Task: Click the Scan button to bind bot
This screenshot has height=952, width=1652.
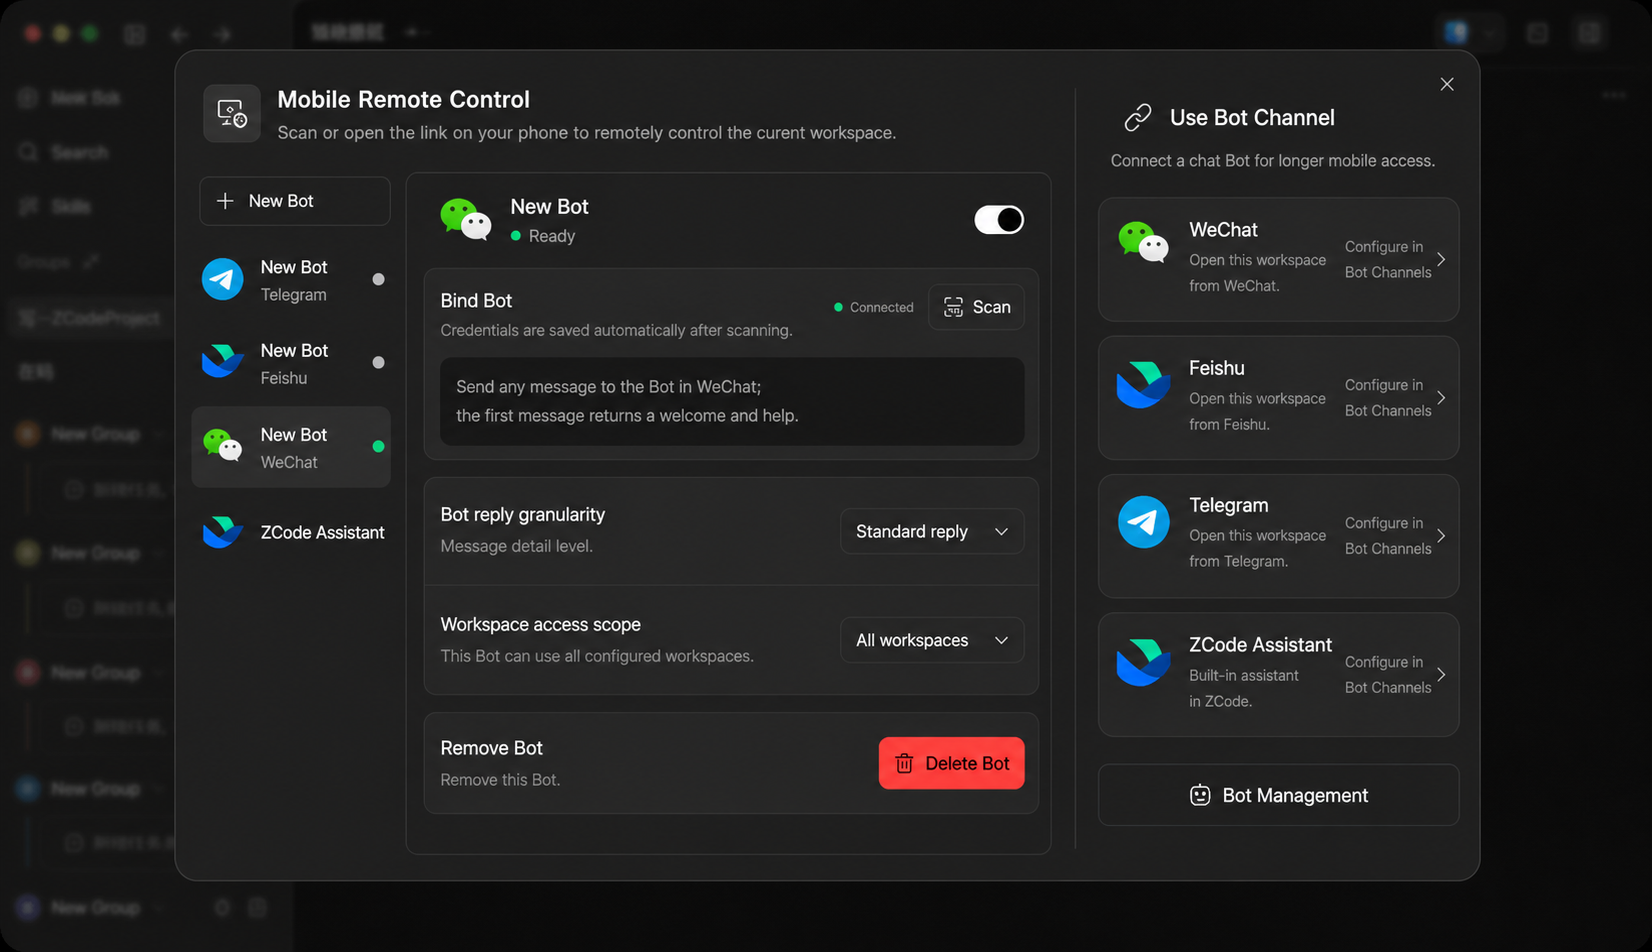Action: [976, 307]
